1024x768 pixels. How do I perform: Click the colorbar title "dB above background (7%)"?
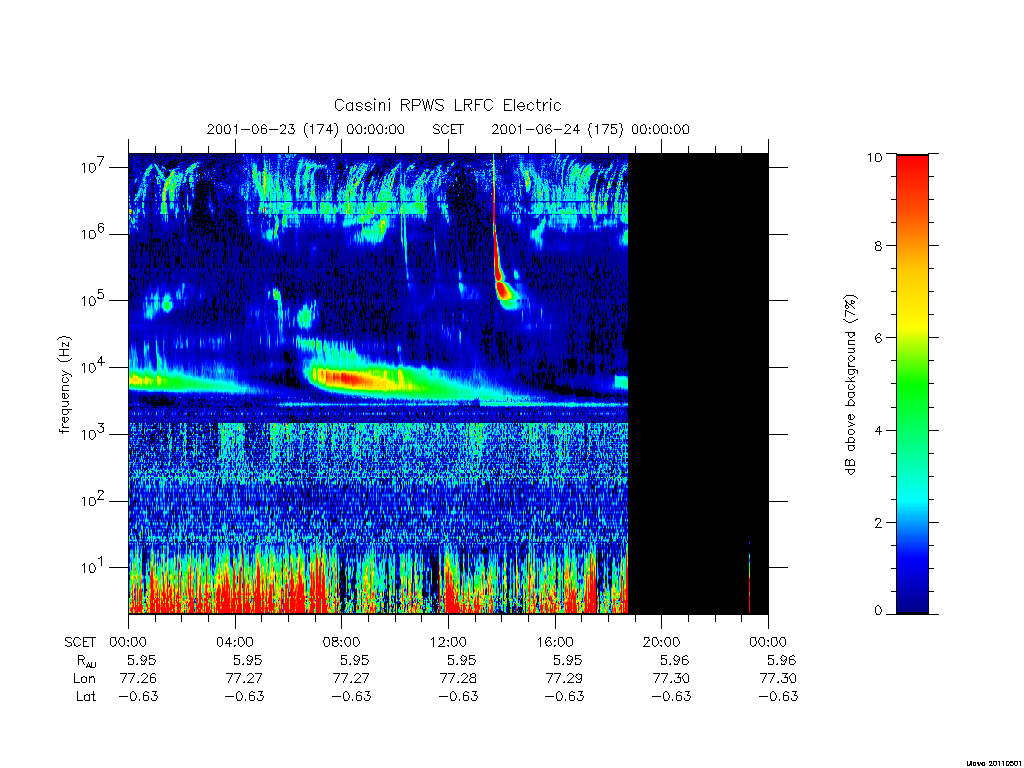[x=850, y=384]
